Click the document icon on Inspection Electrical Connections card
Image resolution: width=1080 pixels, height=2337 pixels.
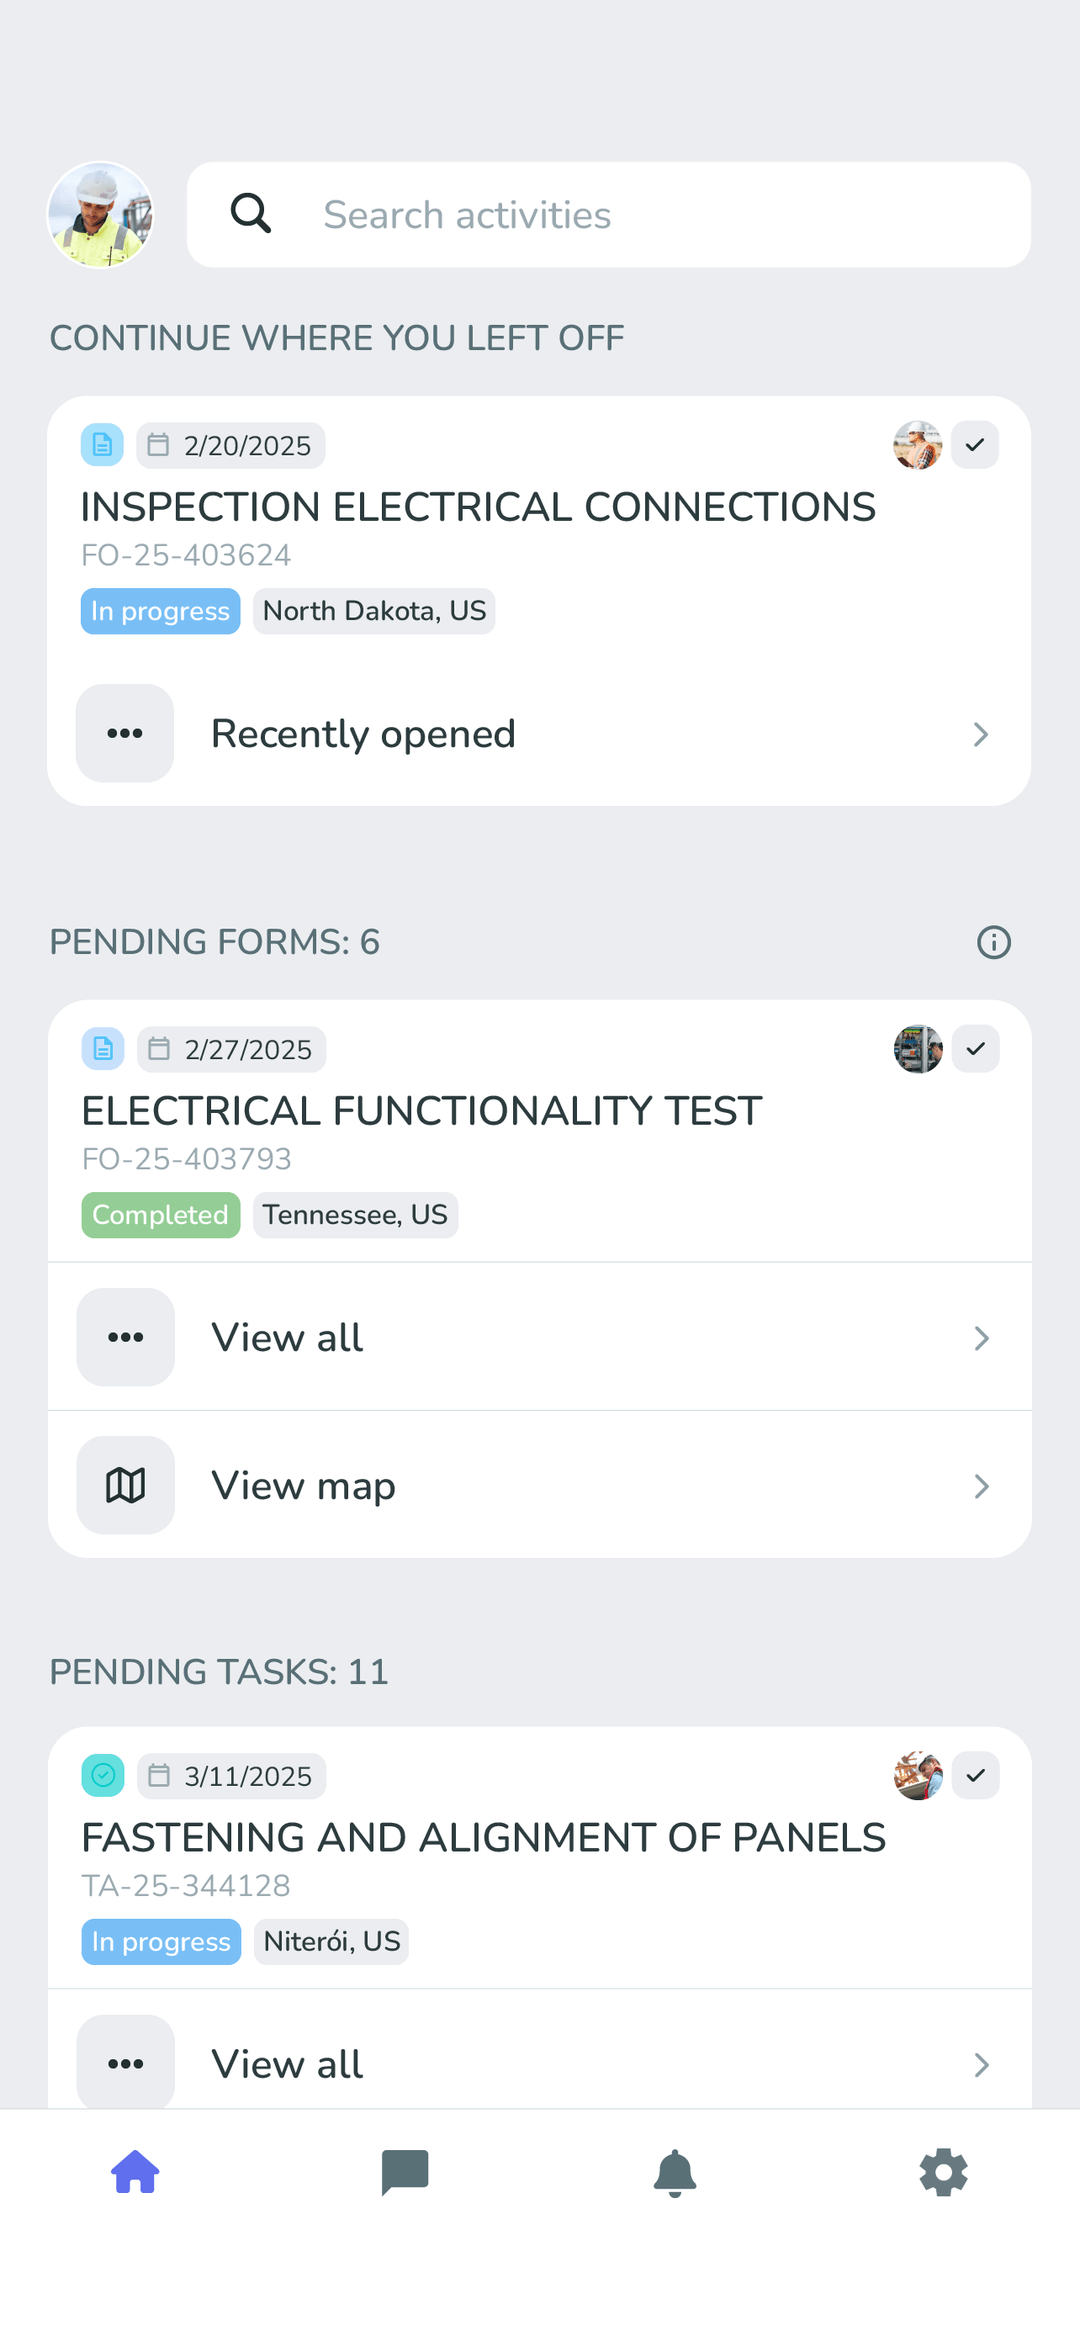click(x=101, y=445)
